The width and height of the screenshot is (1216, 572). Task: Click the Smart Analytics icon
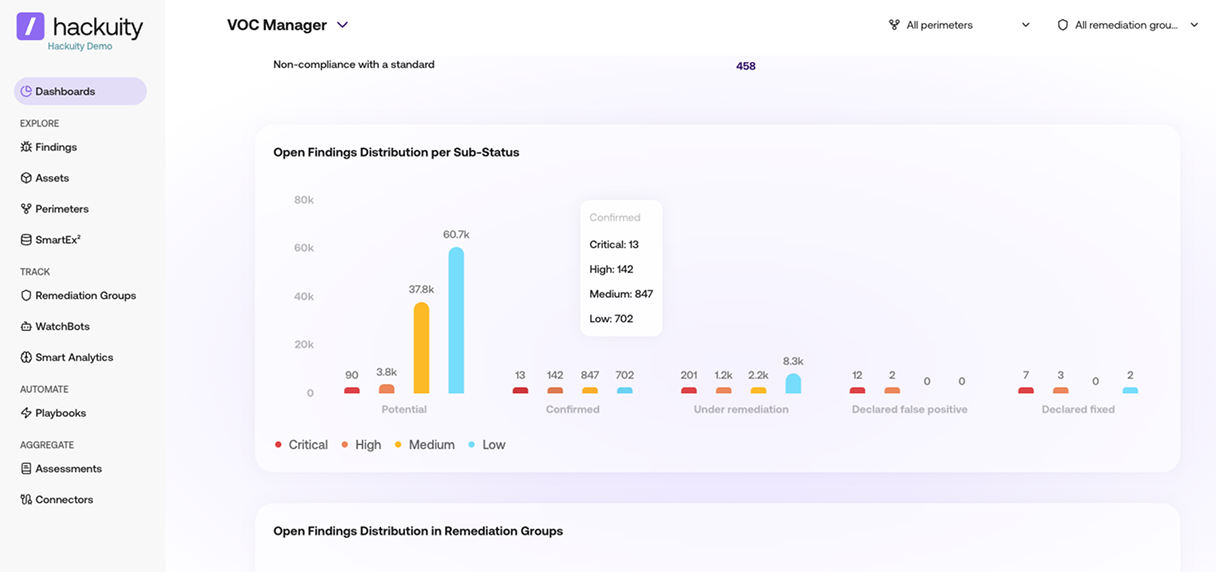point(26,358)
